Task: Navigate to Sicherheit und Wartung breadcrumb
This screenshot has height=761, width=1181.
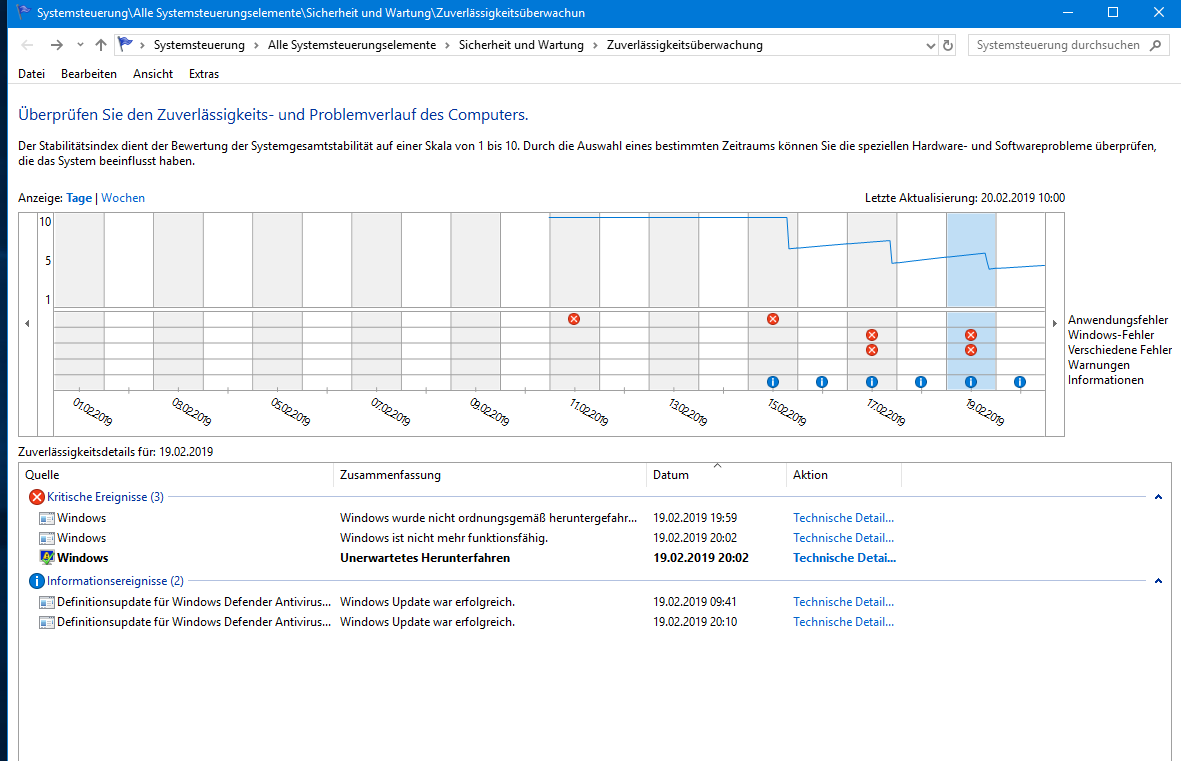Action: click(x=521, y=45)
